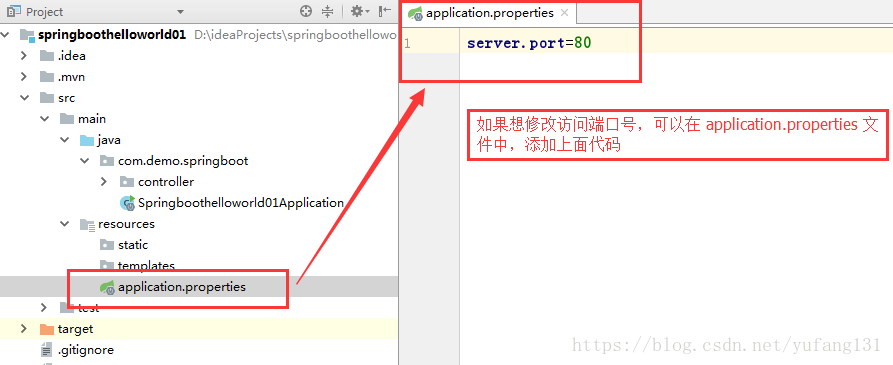The image size is (893, 365).
Task: Collapse the resources folder arrow
Action: click(65, 224)
